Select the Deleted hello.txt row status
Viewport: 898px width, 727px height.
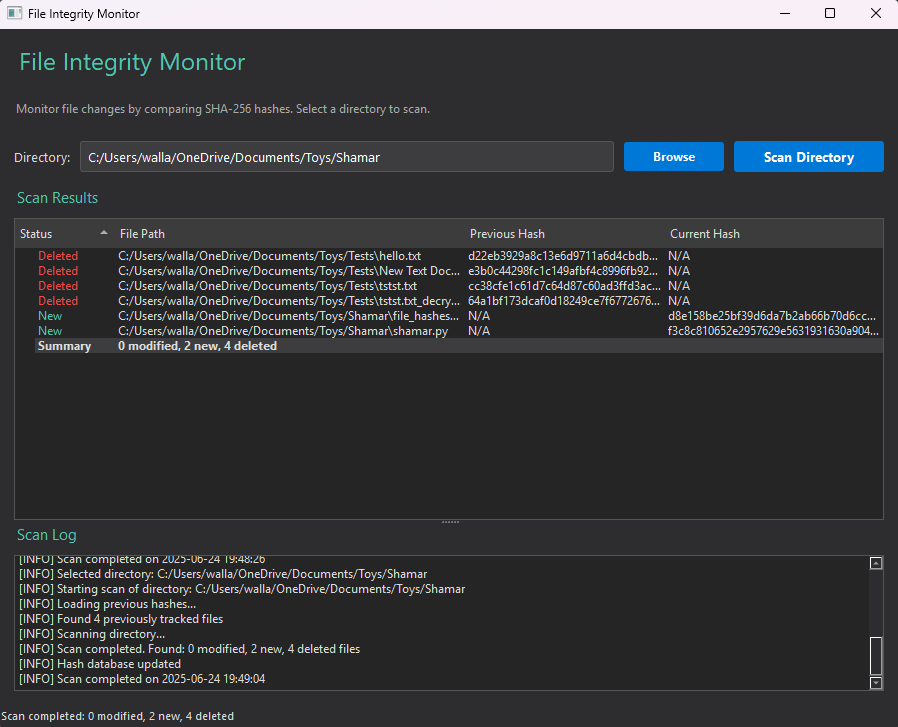coord(58,256)
